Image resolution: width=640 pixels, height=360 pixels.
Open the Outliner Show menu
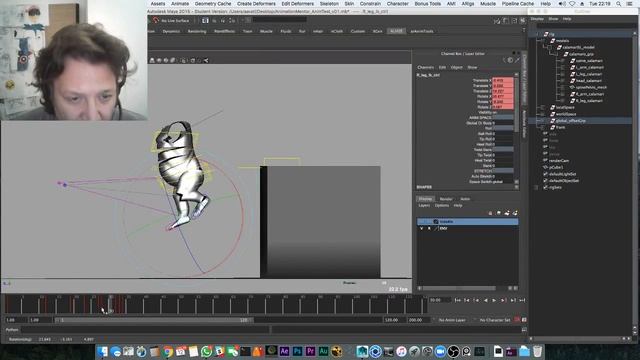coord(553,19)
